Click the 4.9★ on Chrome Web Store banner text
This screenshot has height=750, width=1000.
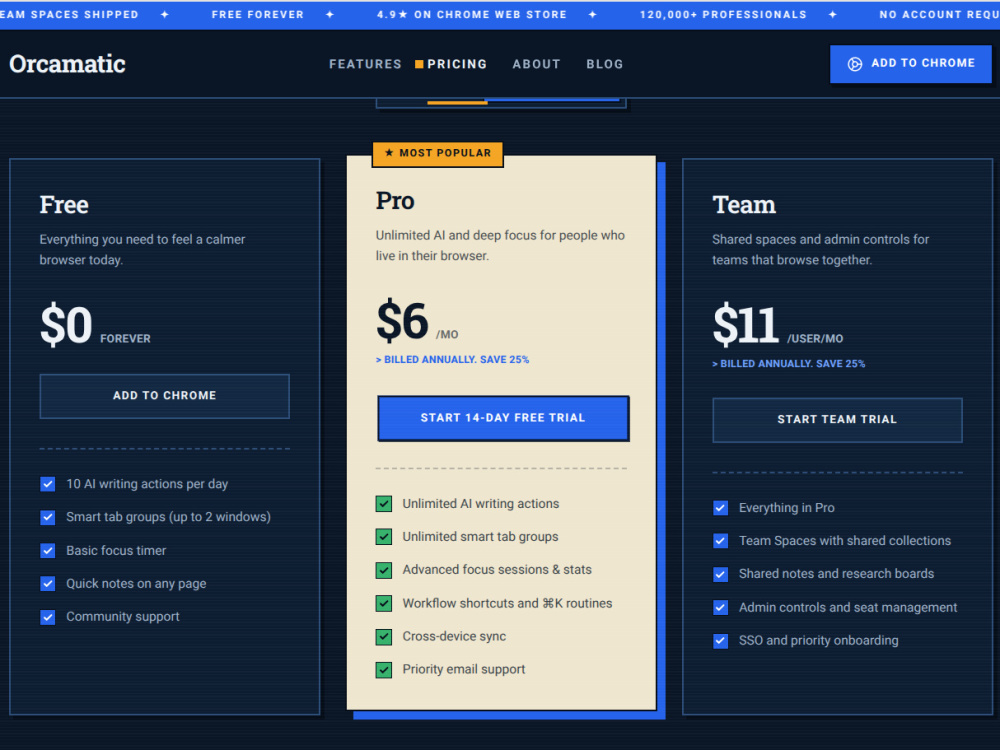point(471,15)
